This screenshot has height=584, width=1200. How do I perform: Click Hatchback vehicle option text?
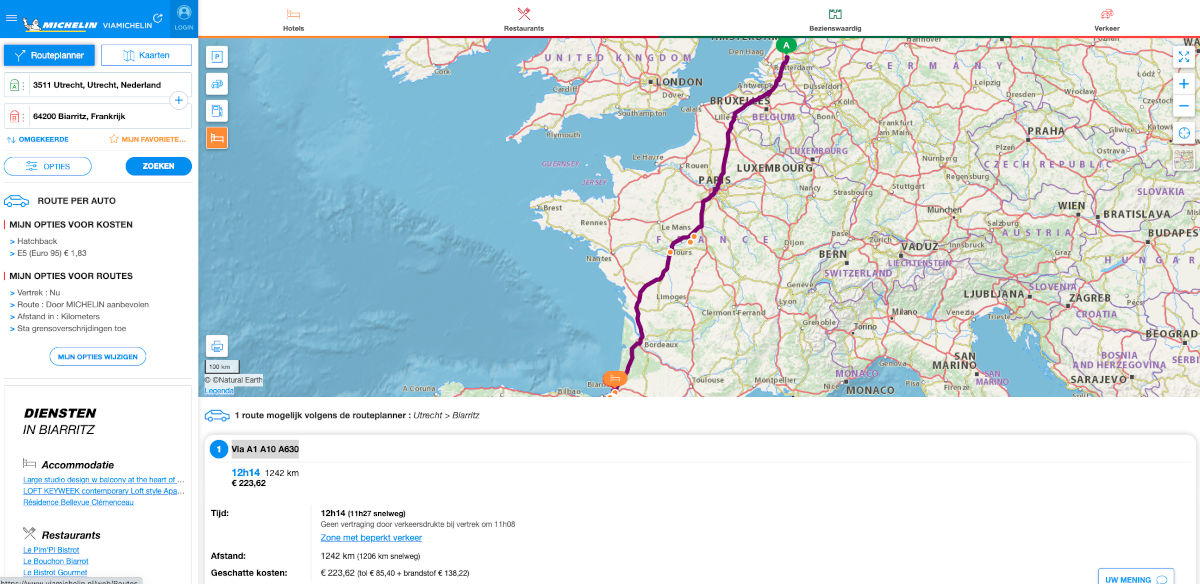click(37, 241)
